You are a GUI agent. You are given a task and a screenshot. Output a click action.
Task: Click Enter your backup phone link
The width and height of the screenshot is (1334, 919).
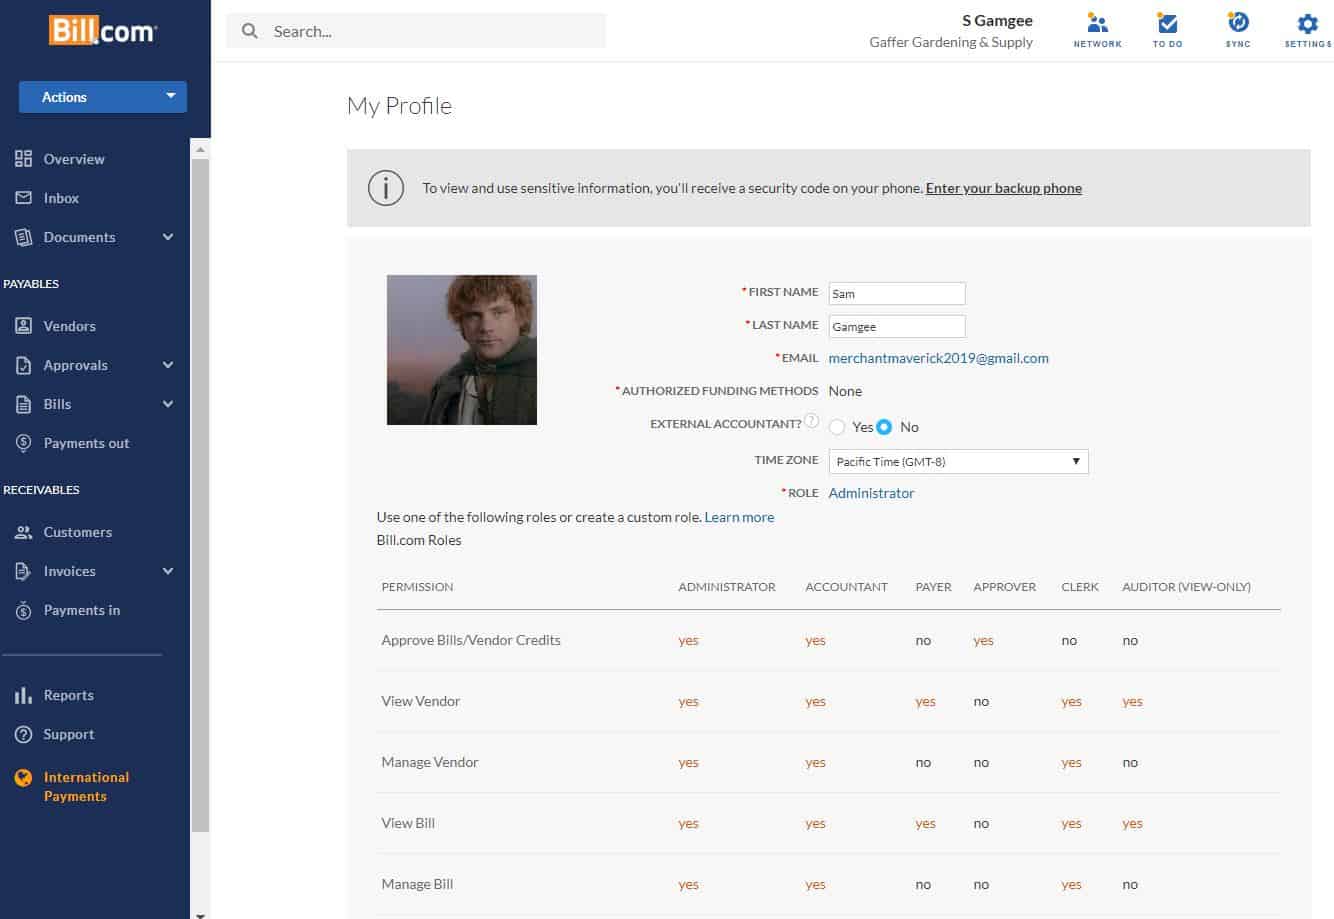[1004, 188]
